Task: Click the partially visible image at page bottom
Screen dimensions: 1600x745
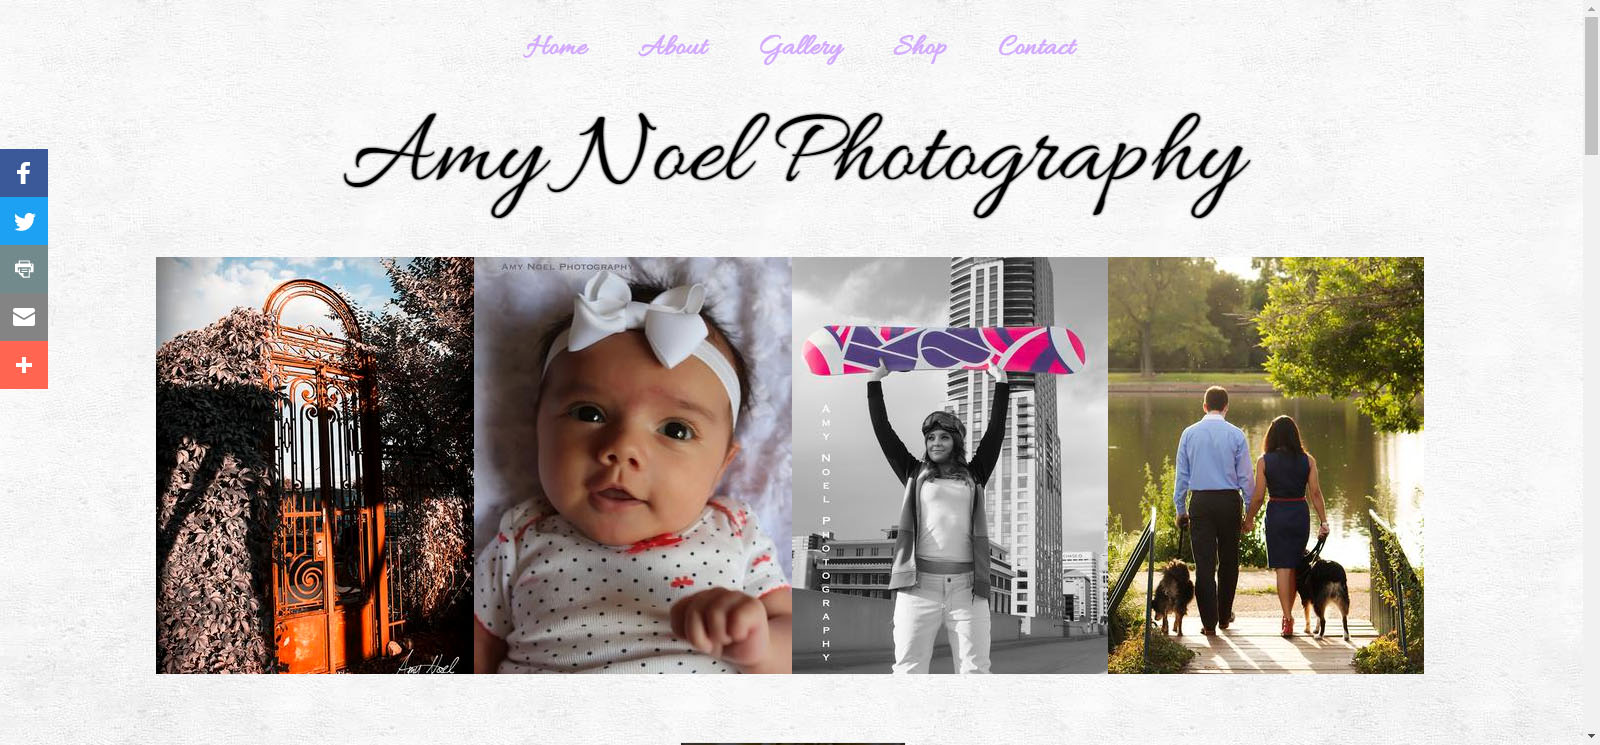Action: (792, 743)
